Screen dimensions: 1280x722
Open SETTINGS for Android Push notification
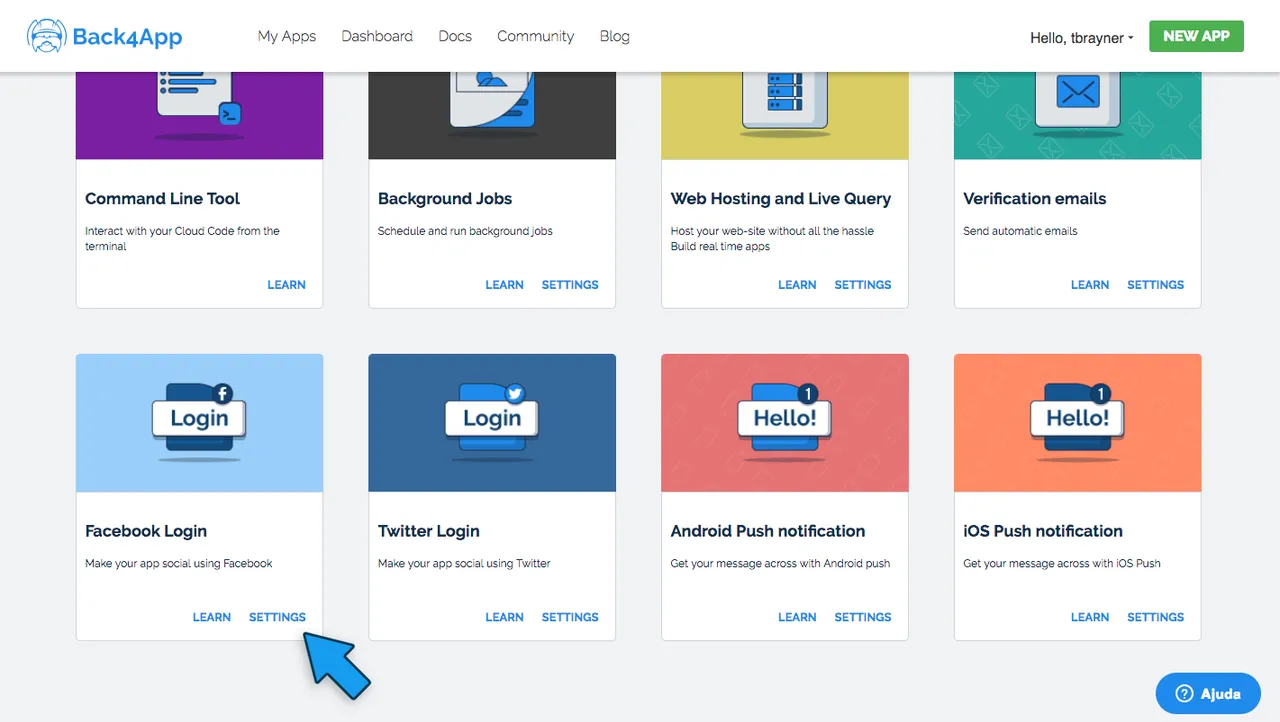click(862, 617)
